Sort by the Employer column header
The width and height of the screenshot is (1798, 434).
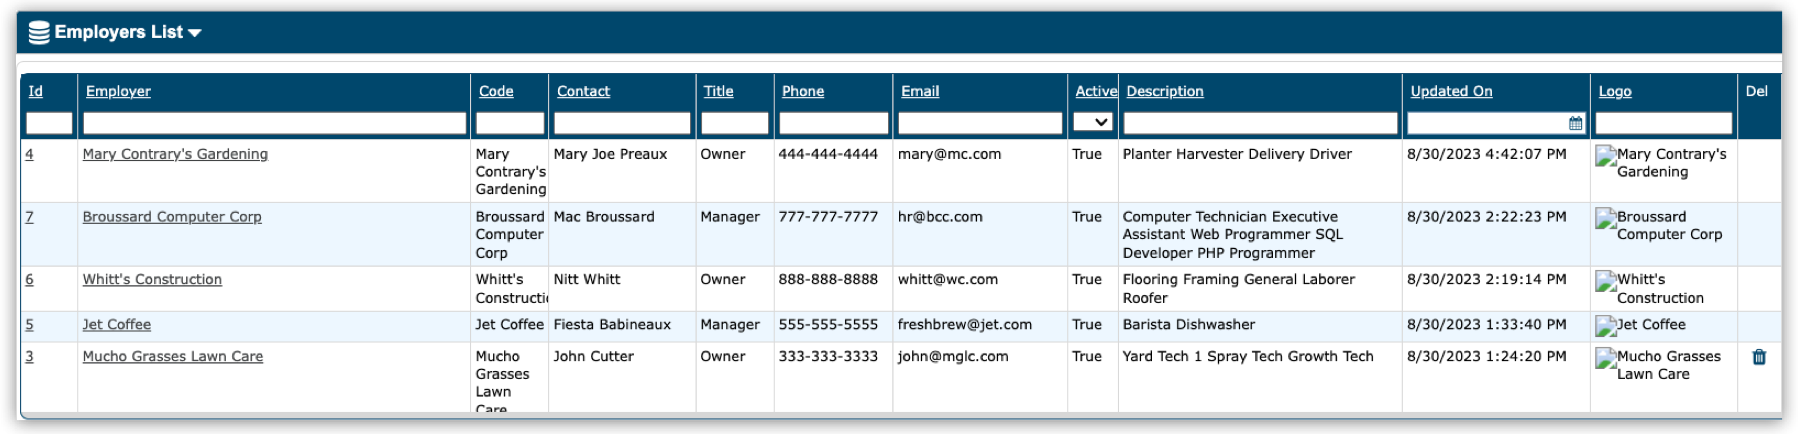[118, 91]
